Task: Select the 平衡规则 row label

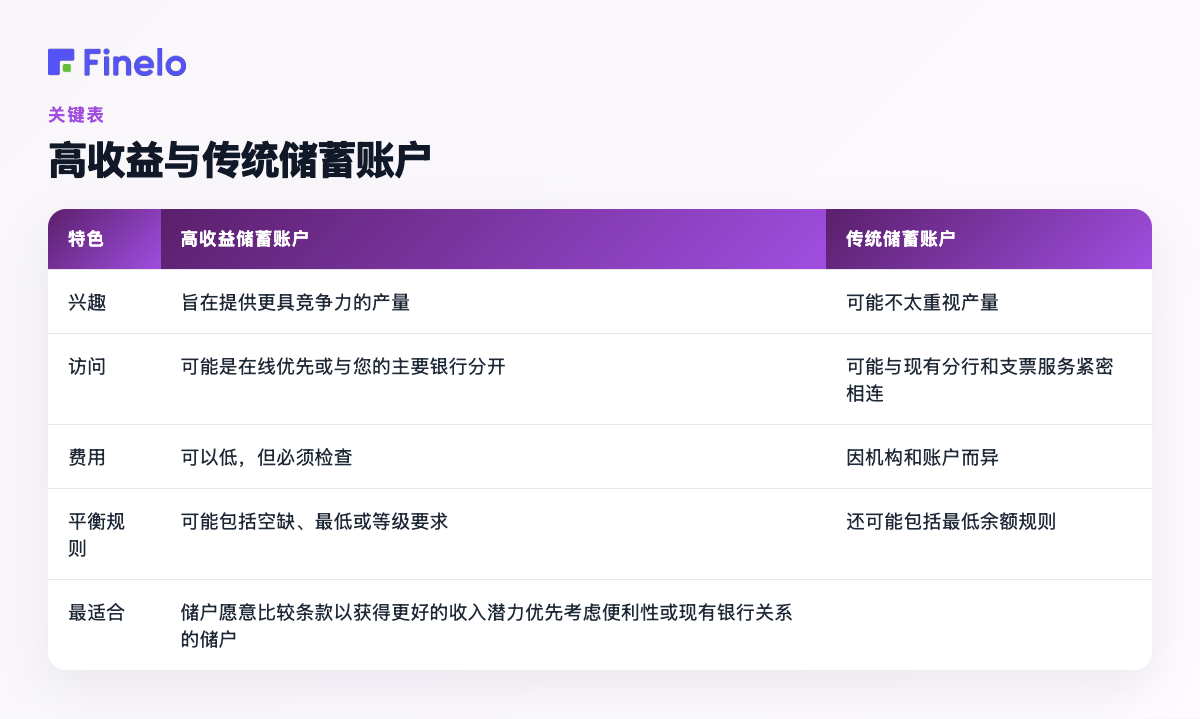Action: [96, 534]
